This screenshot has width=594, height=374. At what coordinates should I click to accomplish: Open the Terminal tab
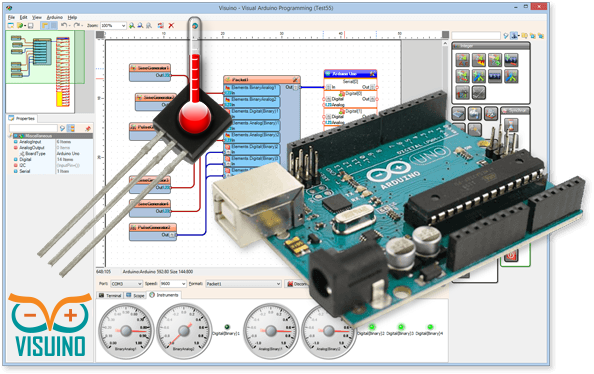point(110,295)
